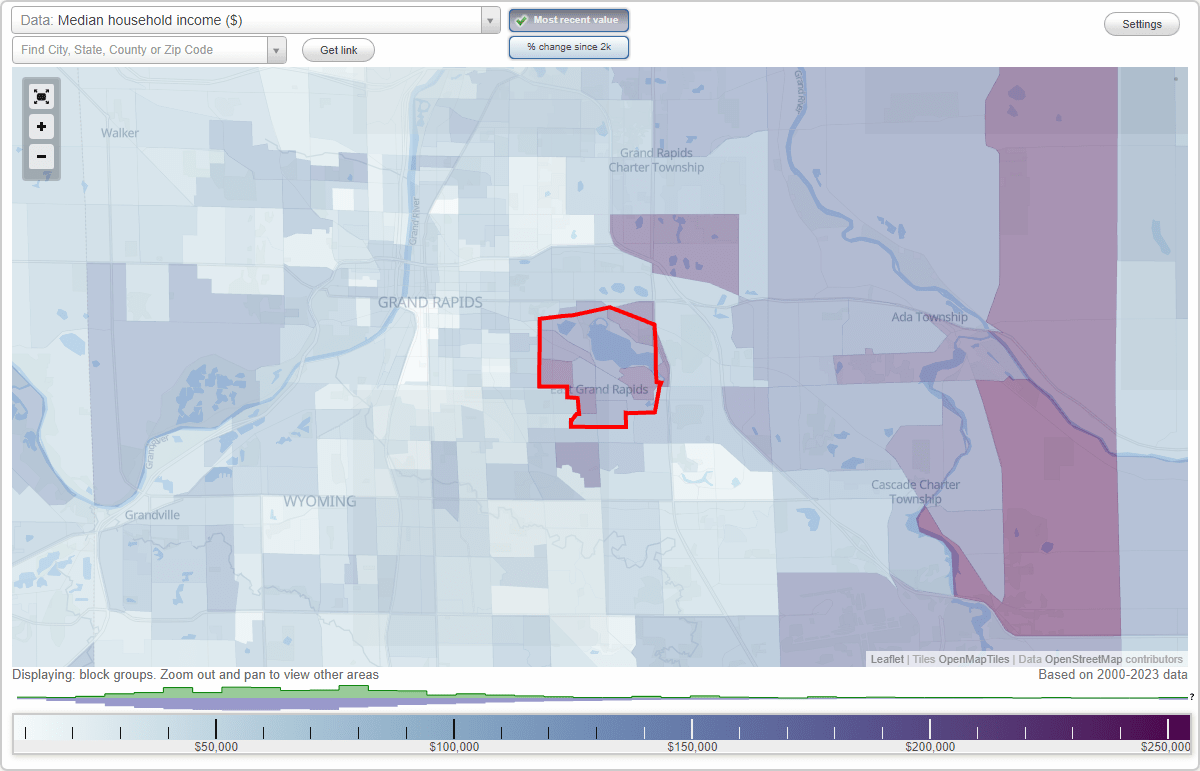Screen dimensions: 1200x771
Task: Click the Get link button
Action: 337,49
